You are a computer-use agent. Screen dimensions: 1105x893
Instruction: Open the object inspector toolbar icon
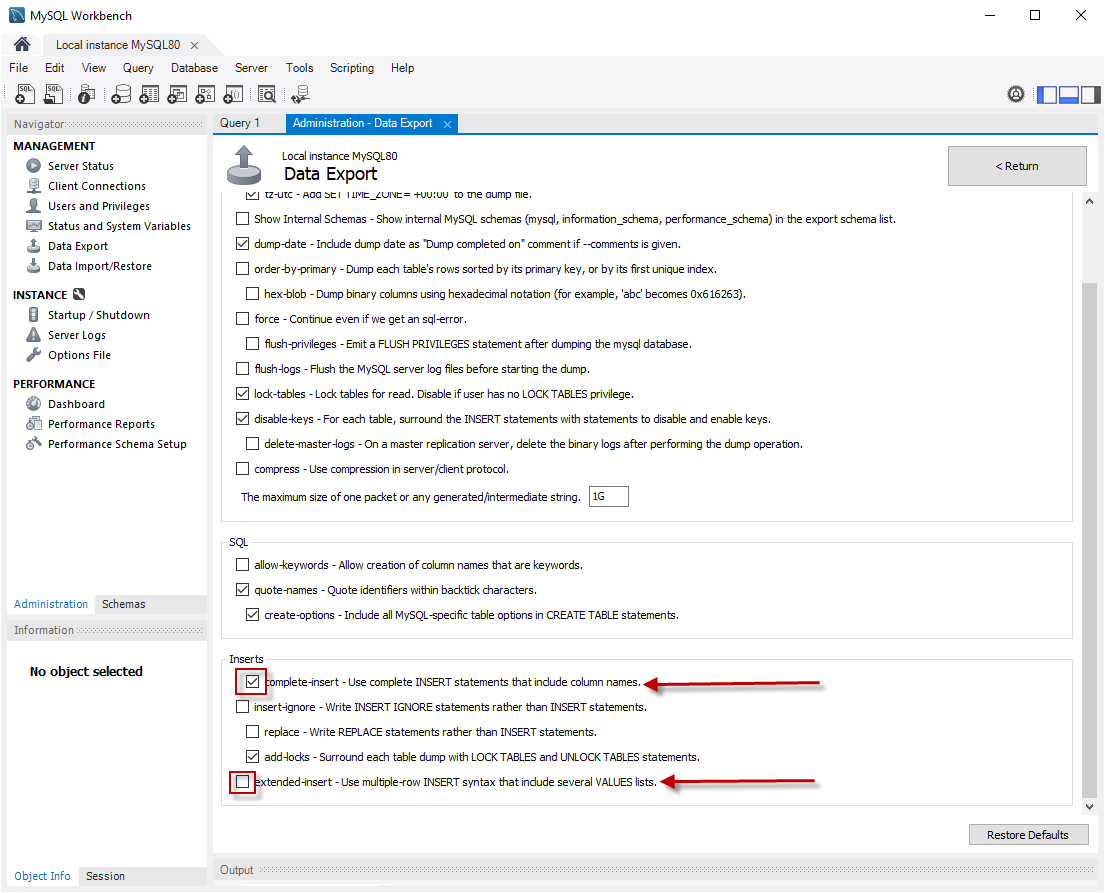pos(86,94)
